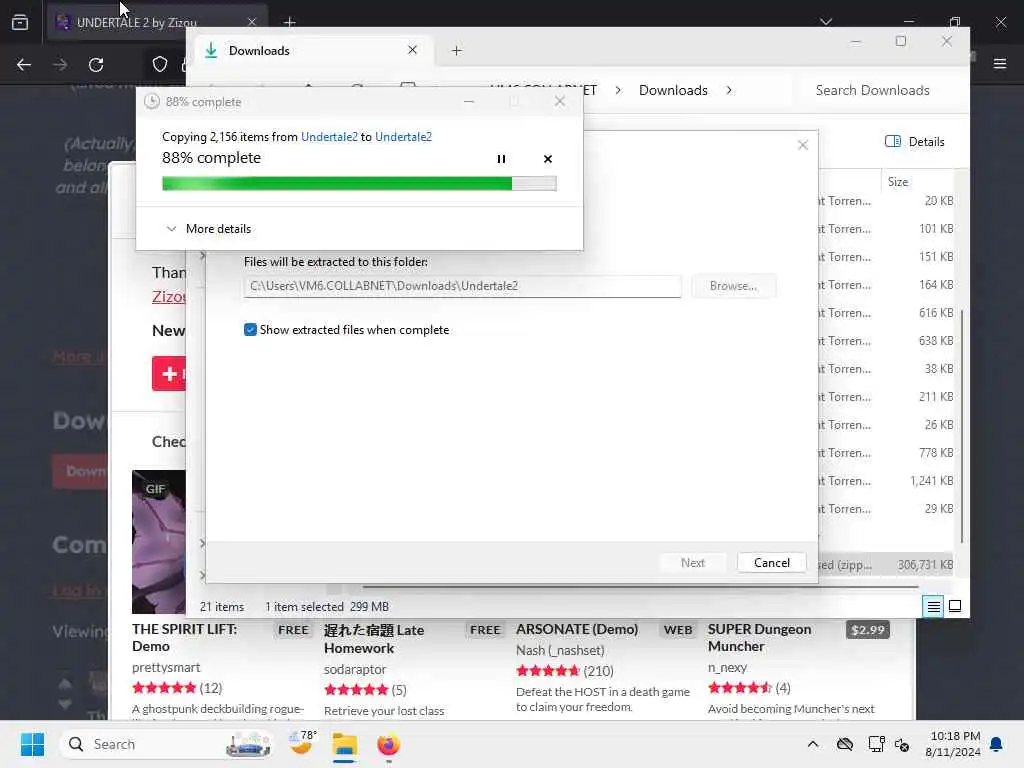
Task: Open SUPER Dungeon Muncher game link
Action: tap(760, 637)
